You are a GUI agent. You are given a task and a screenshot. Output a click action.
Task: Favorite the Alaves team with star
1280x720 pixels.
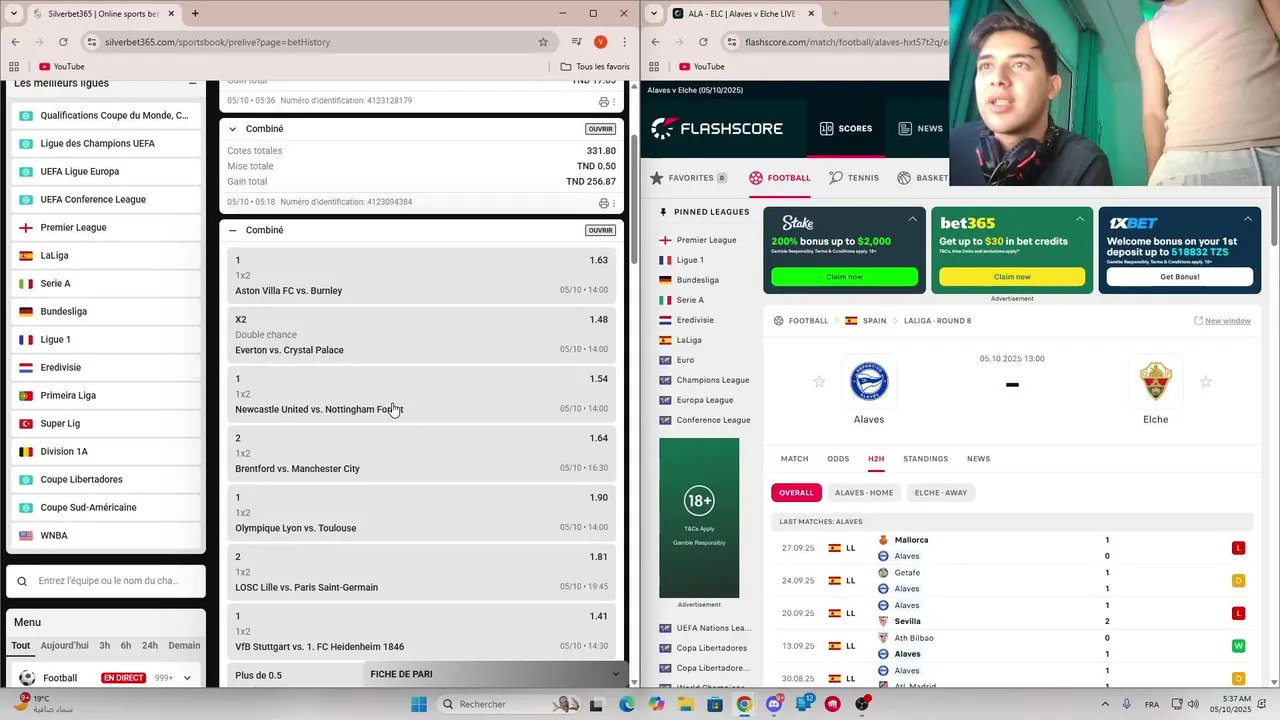(x=819, y=381)
